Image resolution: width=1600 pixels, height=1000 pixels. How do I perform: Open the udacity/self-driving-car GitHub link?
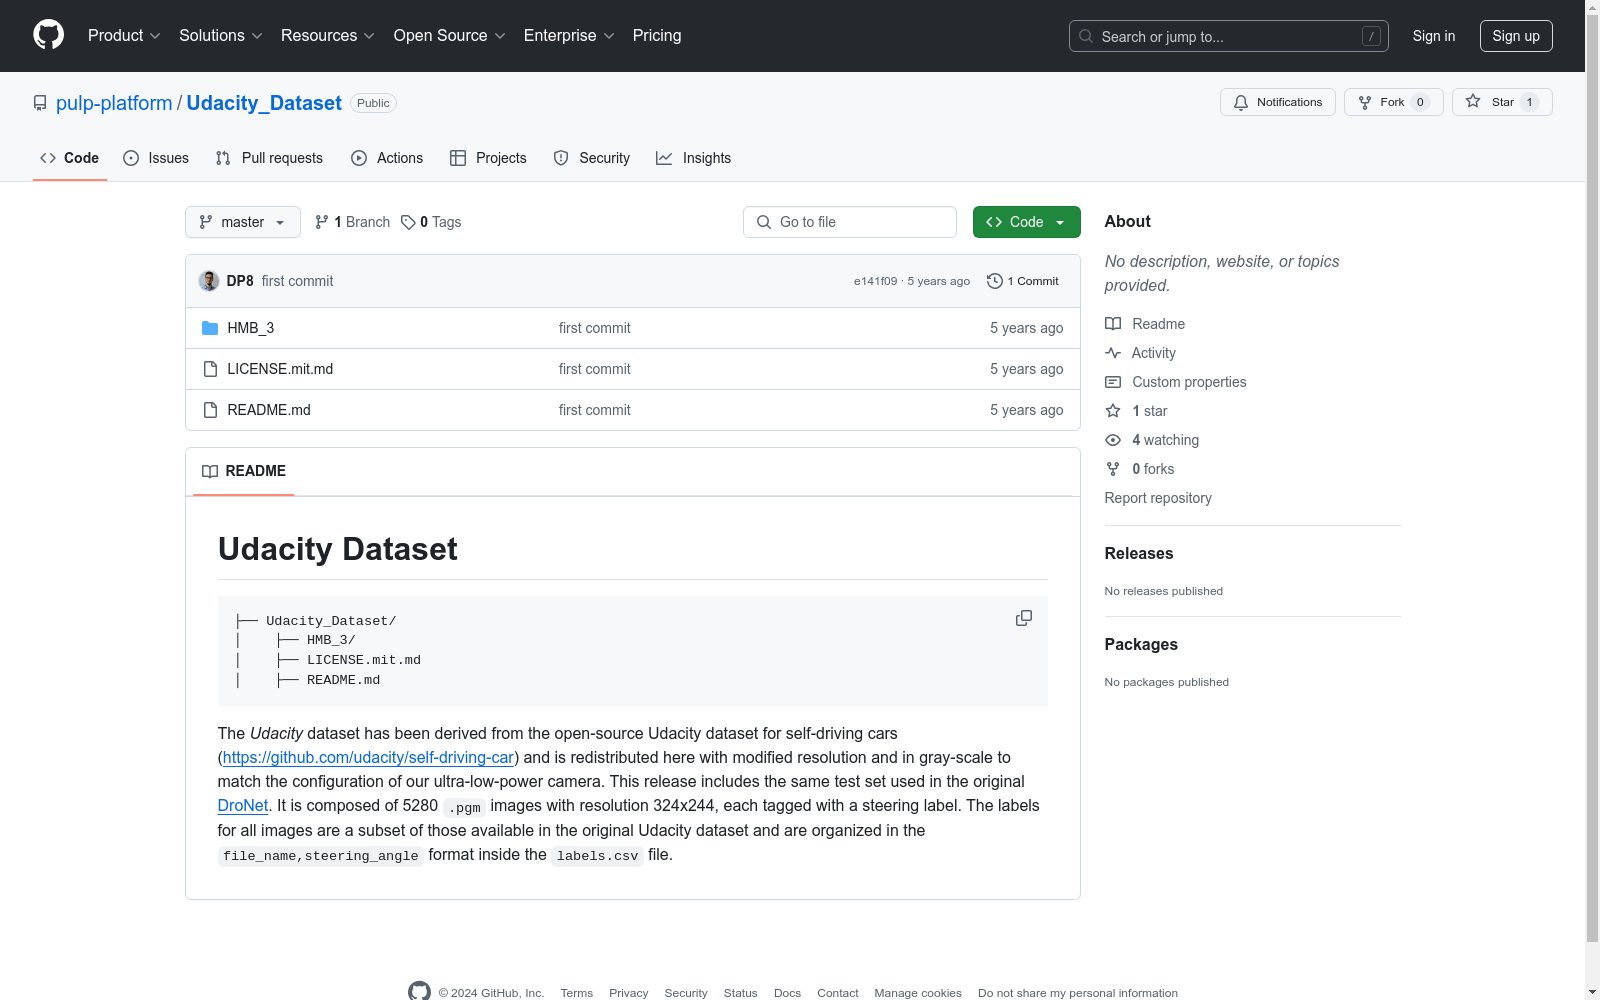[x=368, y=758]
